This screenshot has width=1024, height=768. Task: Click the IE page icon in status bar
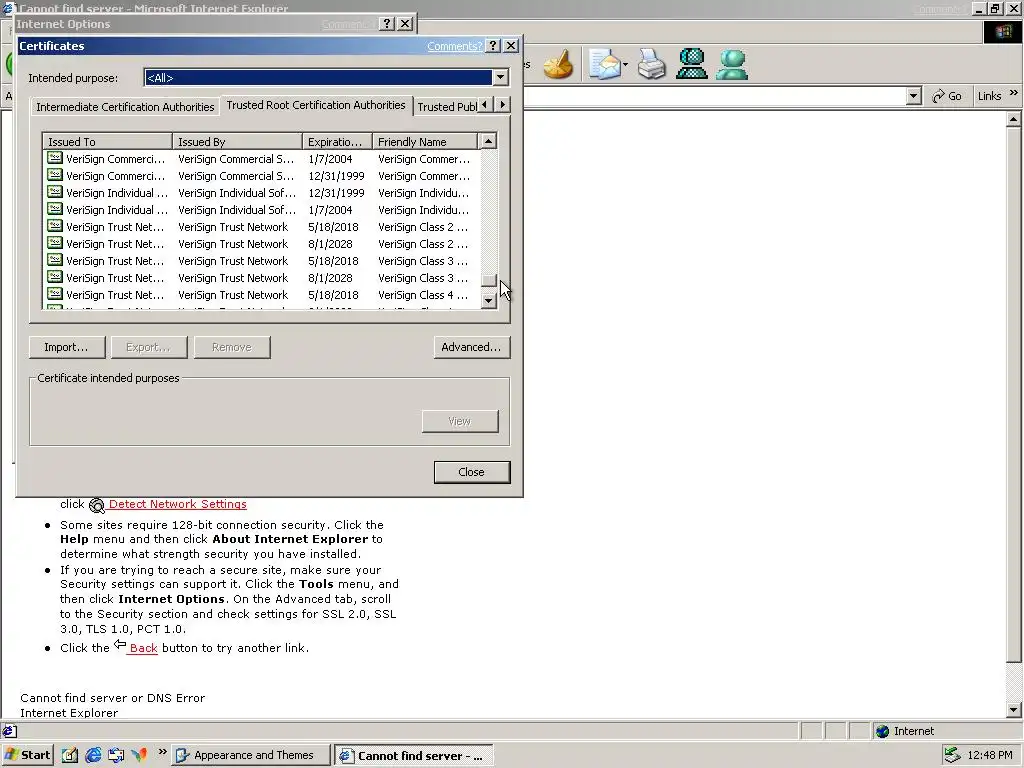(x=9, y=731)
